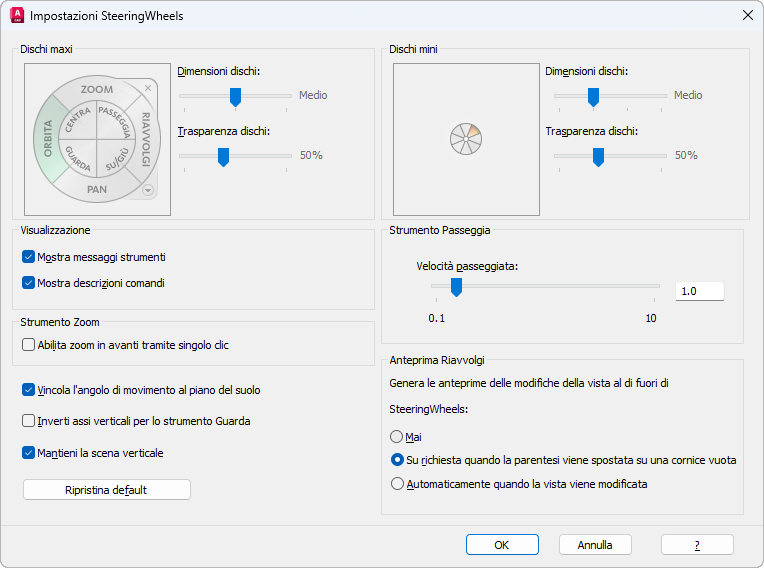Confirm settings with OK button
Viewport: 764px width, 568px height.
[502, 545]
